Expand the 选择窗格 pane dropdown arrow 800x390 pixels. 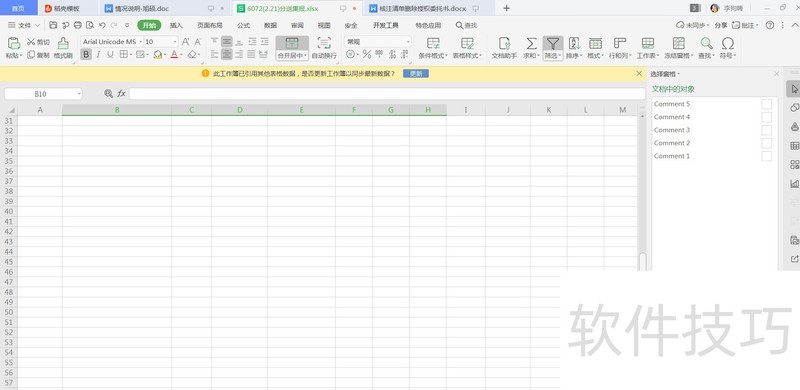point(679,74)
